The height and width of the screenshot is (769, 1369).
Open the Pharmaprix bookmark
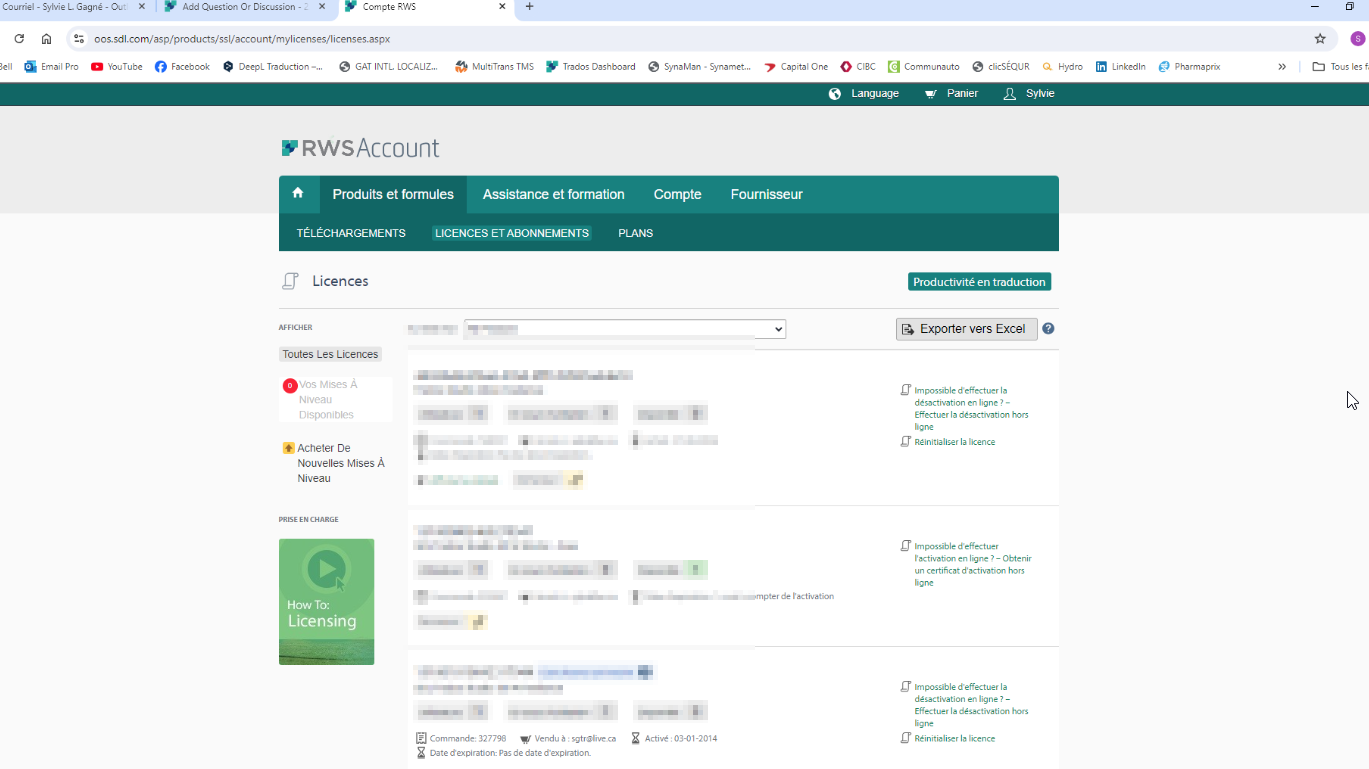pyautogui.click(x=1189, y=67)
